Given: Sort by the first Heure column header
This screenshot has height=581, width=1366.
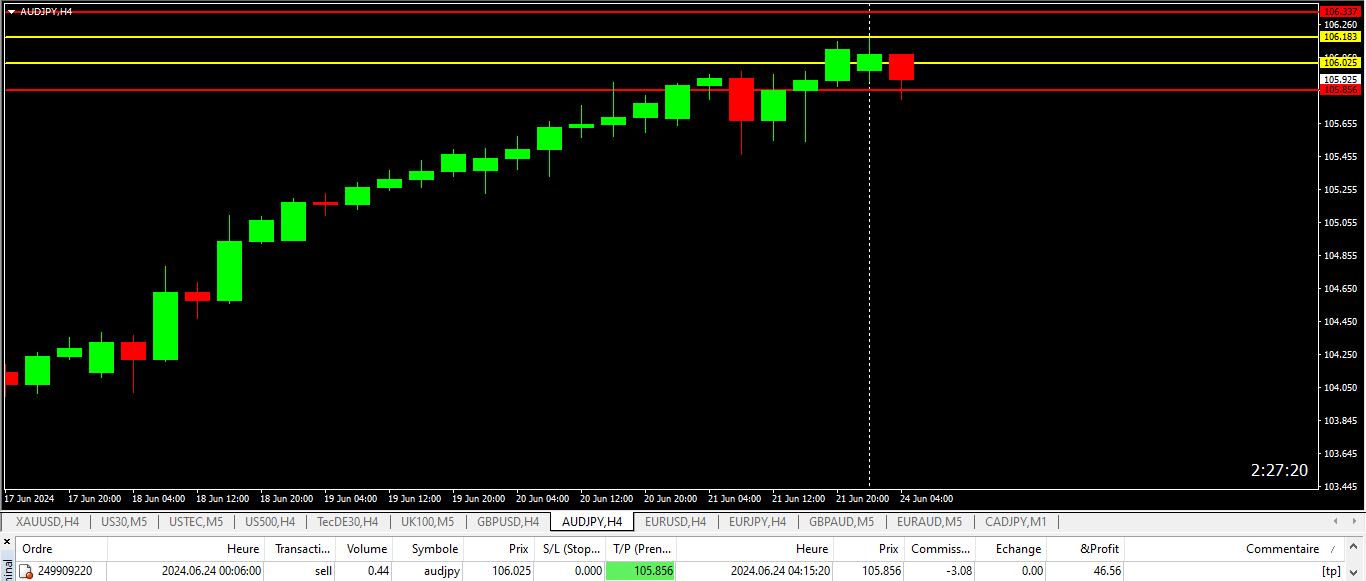Looking at the screenshot, I should click(186, 549).
